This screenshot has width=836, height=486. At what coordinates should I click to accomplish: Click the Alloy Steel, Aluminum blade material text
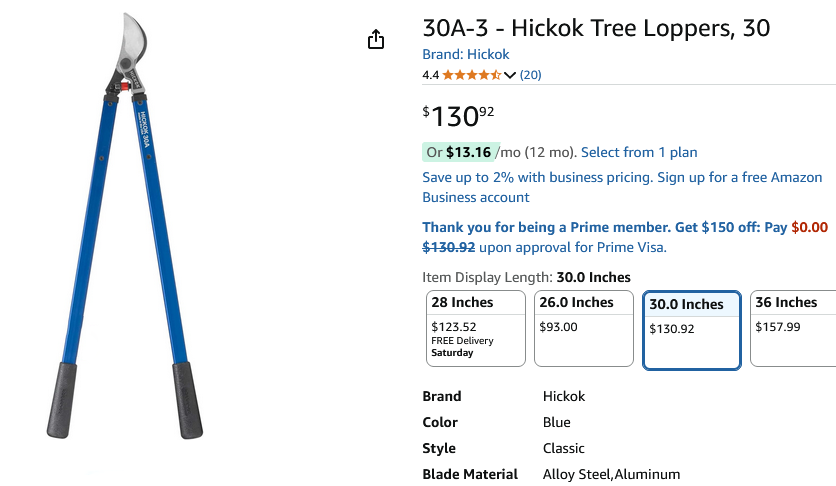tap(611, 474)
